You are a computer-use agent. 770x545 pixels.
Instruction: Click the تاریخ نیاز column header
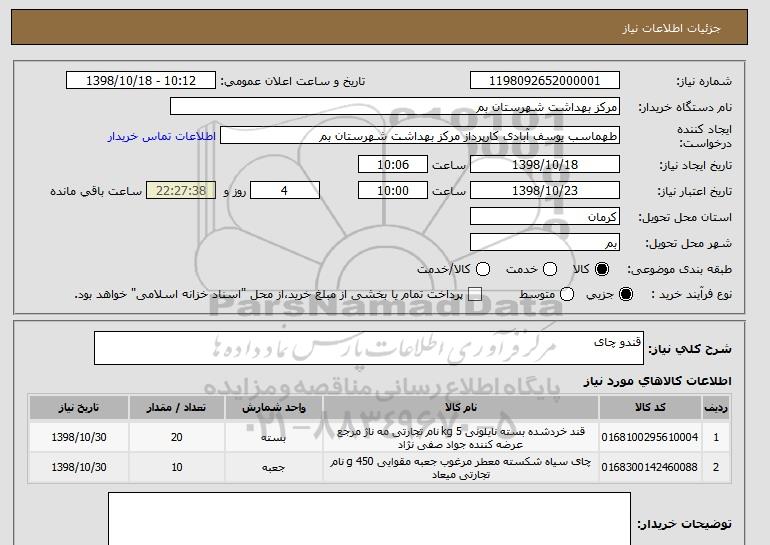click(79, 408)
